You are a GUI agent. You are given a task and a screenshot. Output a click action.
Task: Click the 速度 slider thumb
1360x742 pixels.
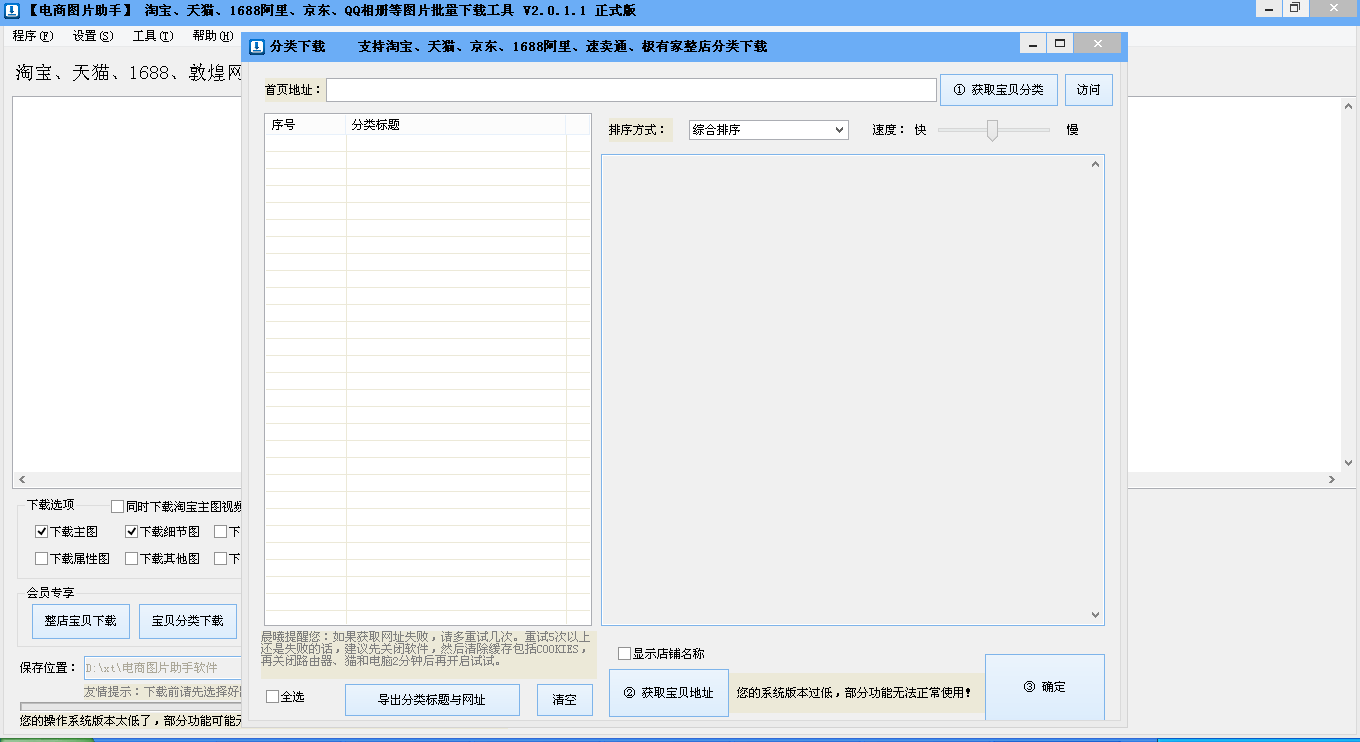992,130
